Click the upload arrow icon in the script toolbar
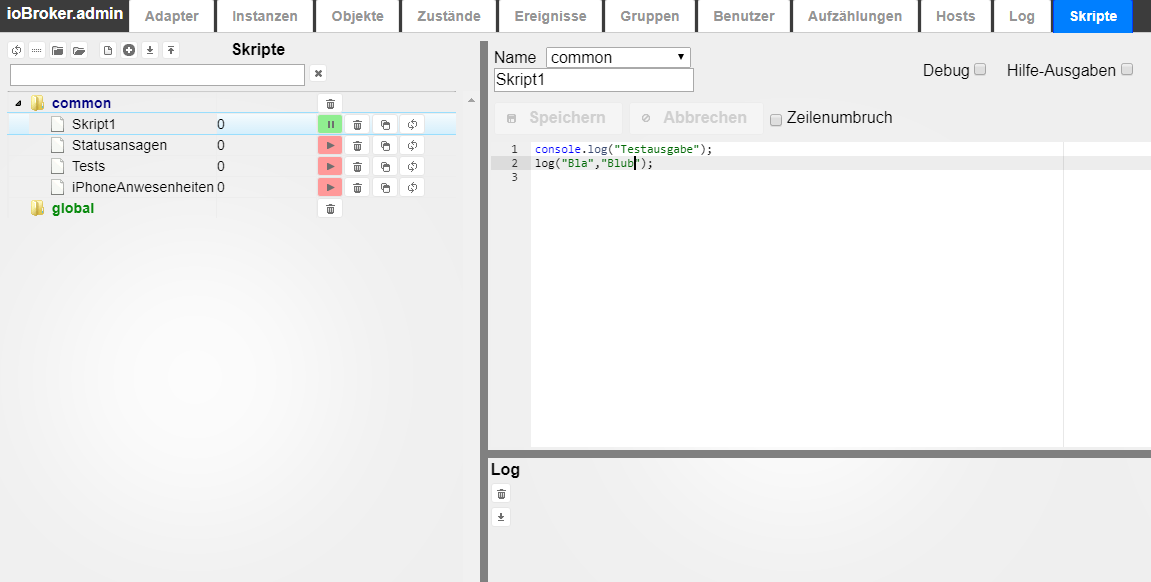1151x582 pixels. (x=171, y=50)
